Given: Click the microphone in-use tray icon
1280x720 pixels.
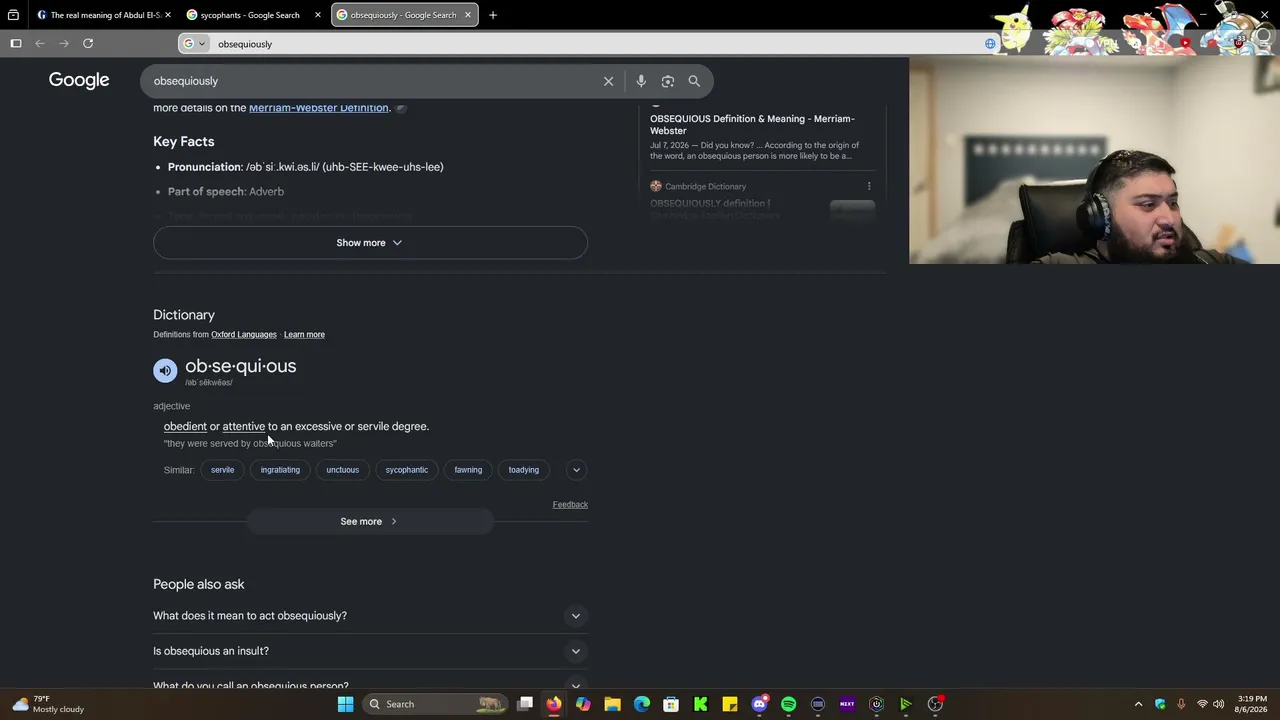Looking at the screenshot, I should (1181, 704).
